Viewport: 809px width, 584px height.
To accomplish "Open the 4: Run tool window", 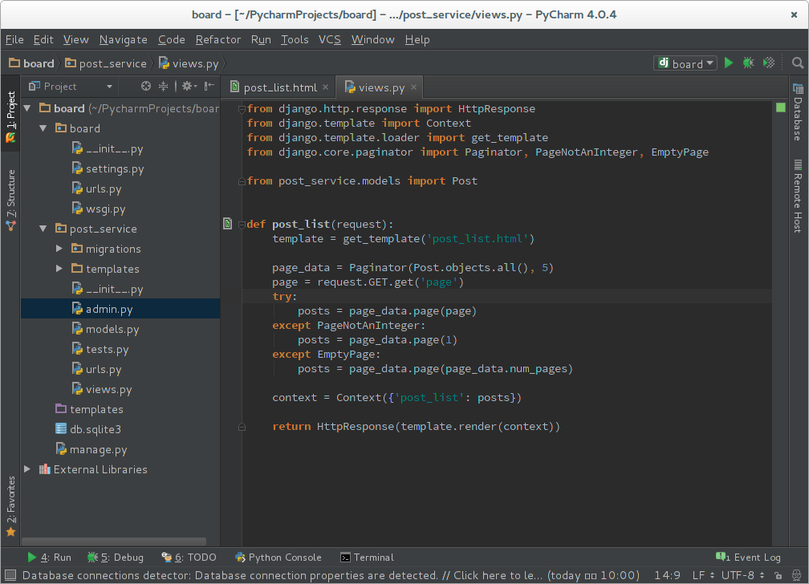I will pos(49,557).
